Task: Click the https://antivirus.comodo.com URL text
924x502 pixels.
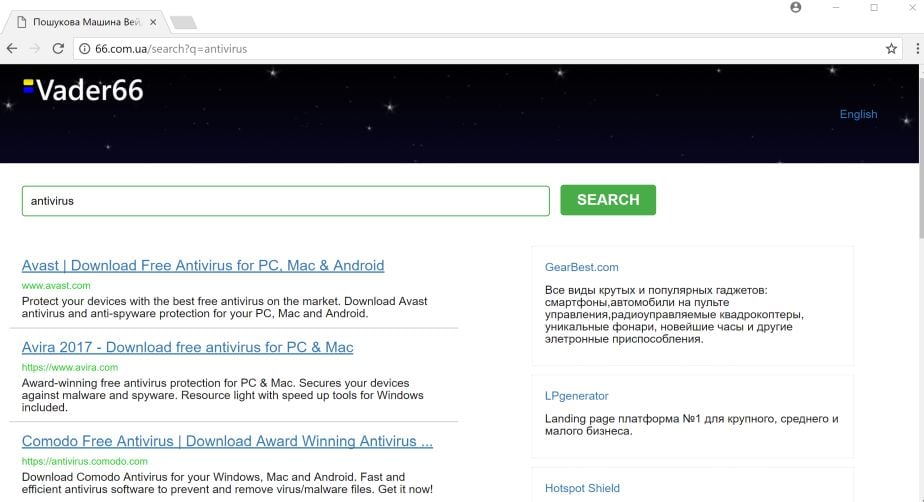Action: pyautogui.click(x=85, y=461)
